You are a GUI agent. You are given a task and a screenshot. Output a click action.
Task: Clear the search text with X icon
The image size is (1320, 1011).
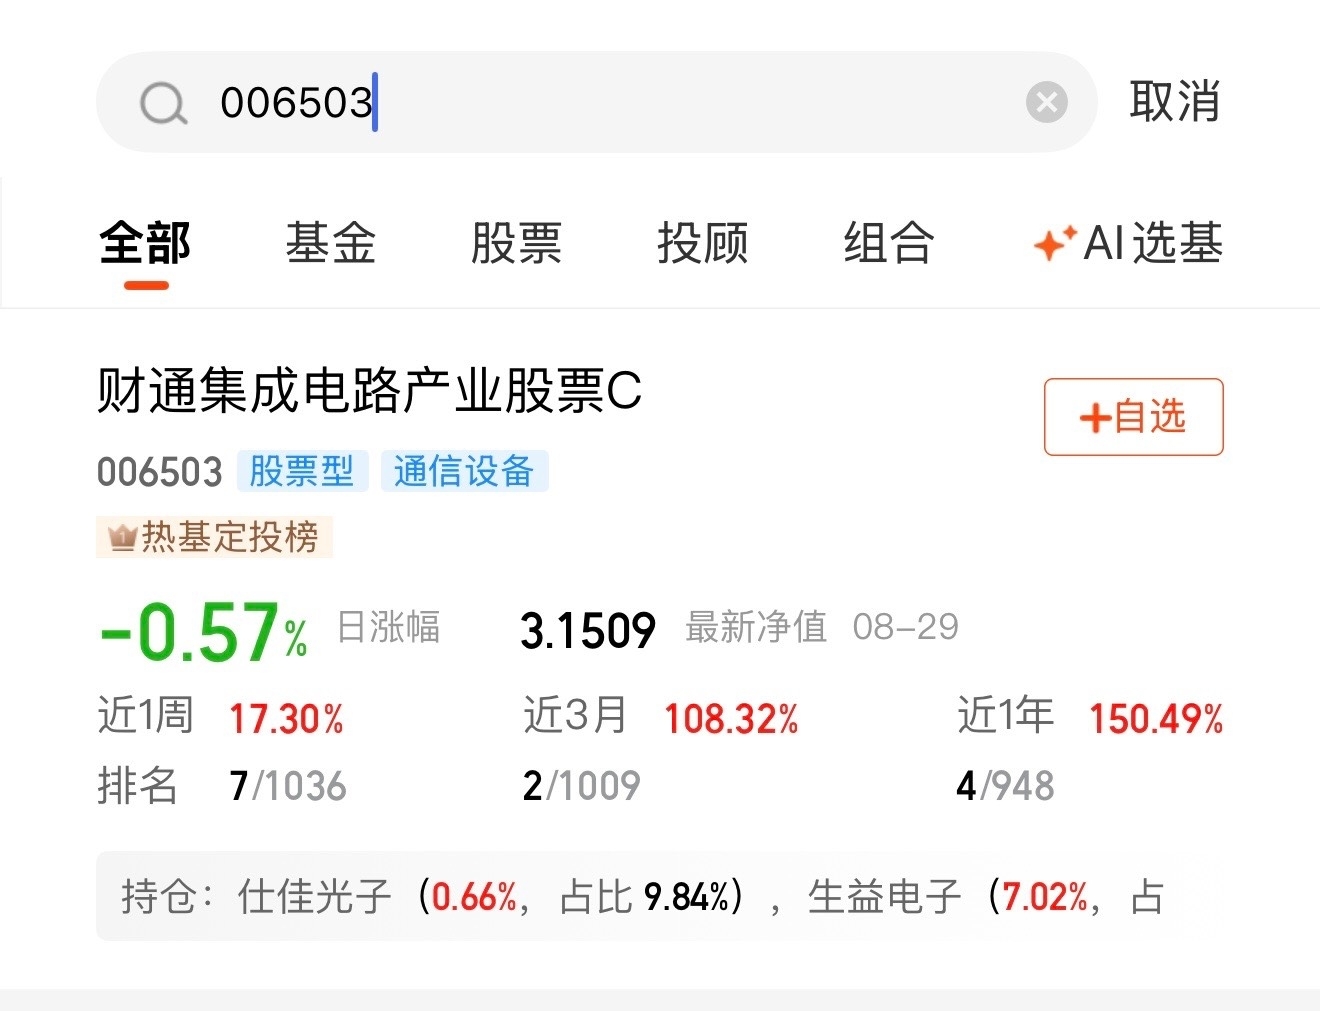(1047, 102)
